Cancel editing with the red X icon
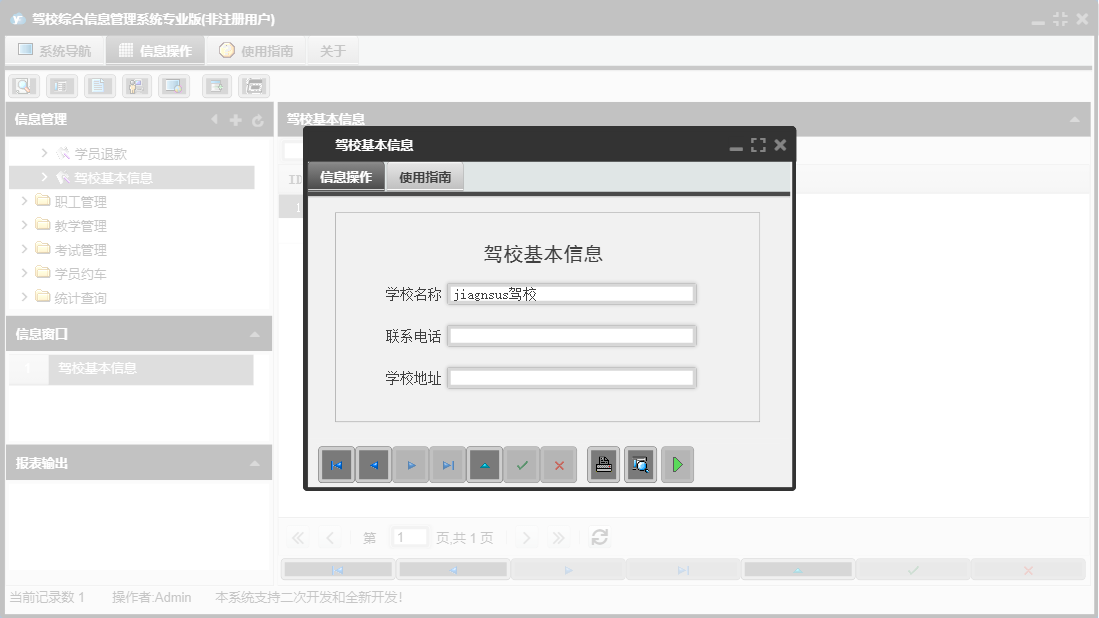Image resolution: width=1099 pixels, height=618 pixels. [x=558, y=464]
